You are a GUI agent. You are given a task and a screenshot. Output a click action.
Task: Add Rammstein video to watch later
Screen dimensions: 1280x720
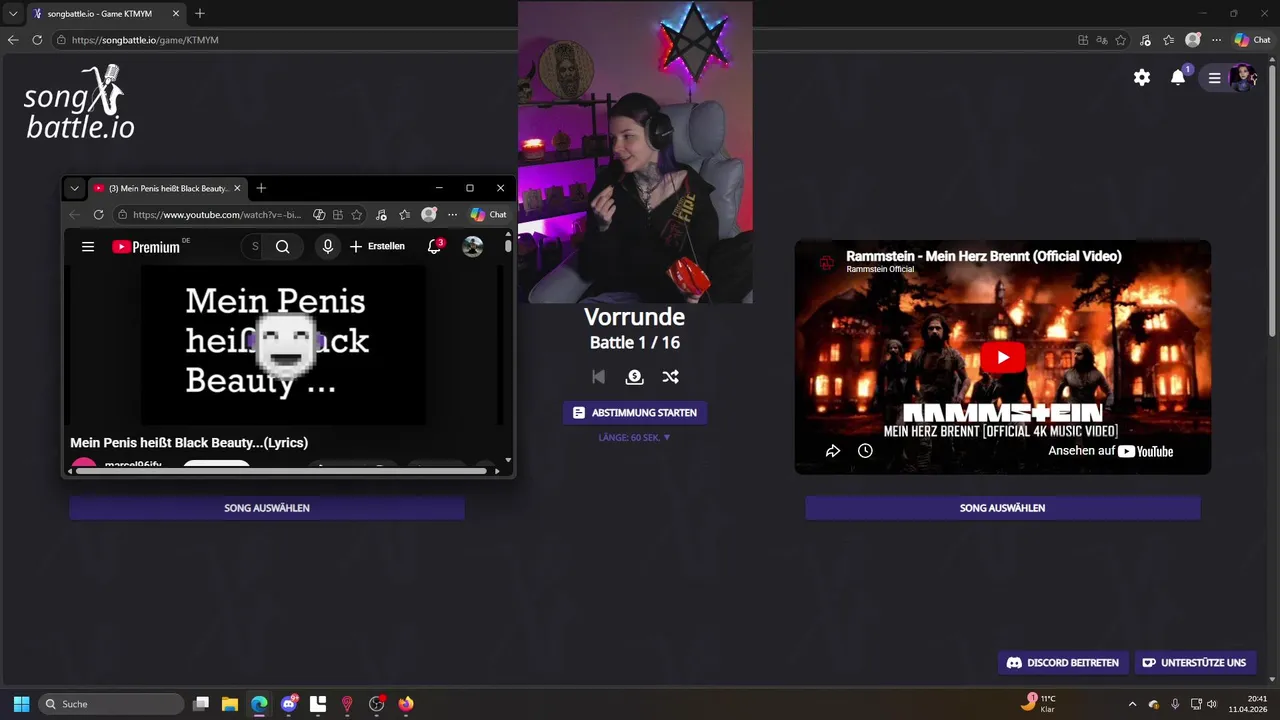tap(865, 451)
